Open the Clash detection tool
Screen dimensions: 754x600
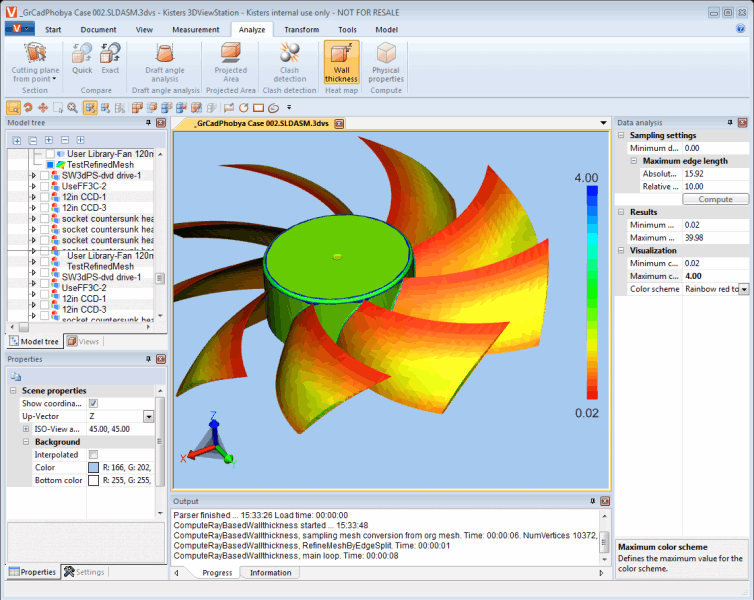290,62
